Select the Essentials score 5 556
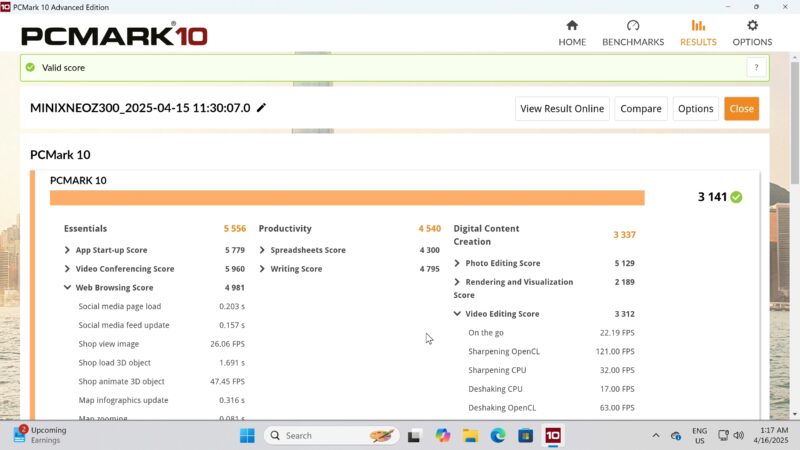The height and width of the screenshot is (450, 800). pos(235,229)
